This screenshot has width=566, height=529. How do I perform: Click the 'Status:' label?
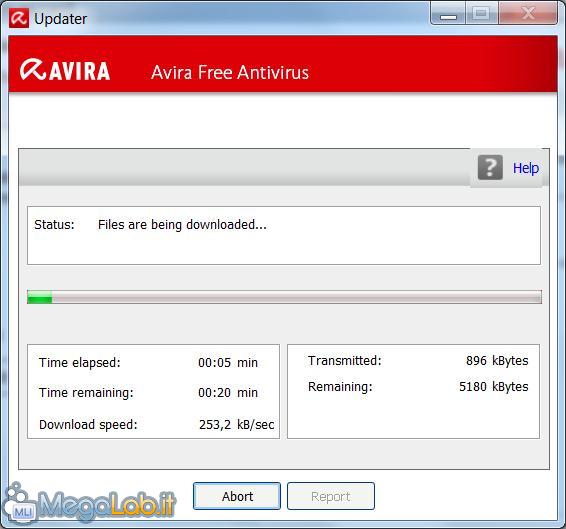pyautogui.click(x=54, y=225)
